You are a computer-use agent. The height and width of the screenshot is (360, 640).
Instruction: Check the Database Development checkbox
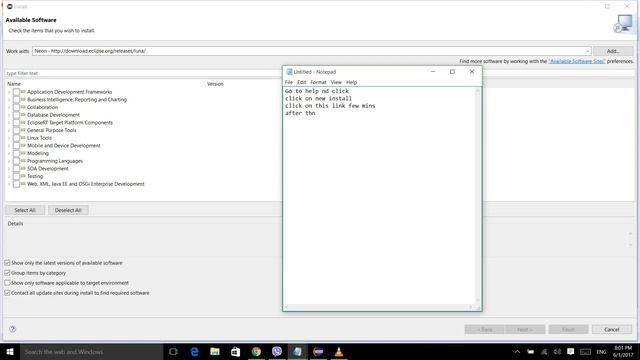pyautogui.click(x=16, y=115)
